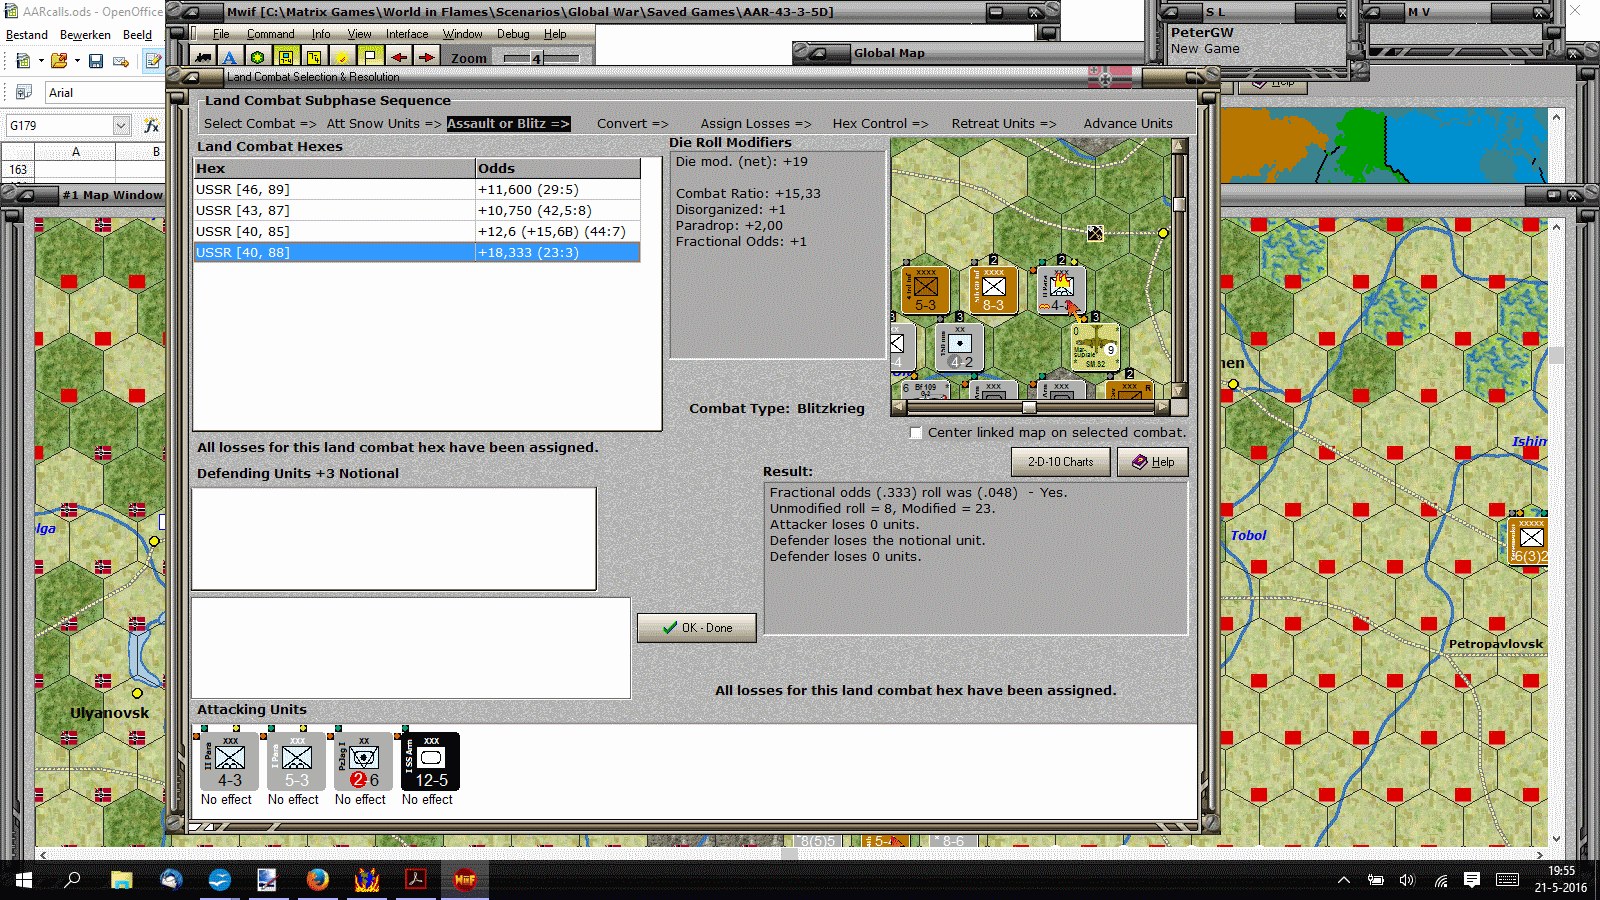This screenshot has width=1600, height=900.
Task: Click the red right arrow icon
Action: click(x=426, y=57)
